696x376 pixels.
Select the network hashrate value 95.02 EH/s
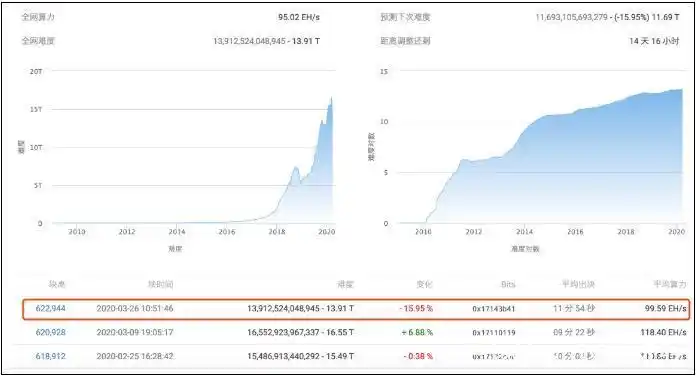[x=299, y=17]
